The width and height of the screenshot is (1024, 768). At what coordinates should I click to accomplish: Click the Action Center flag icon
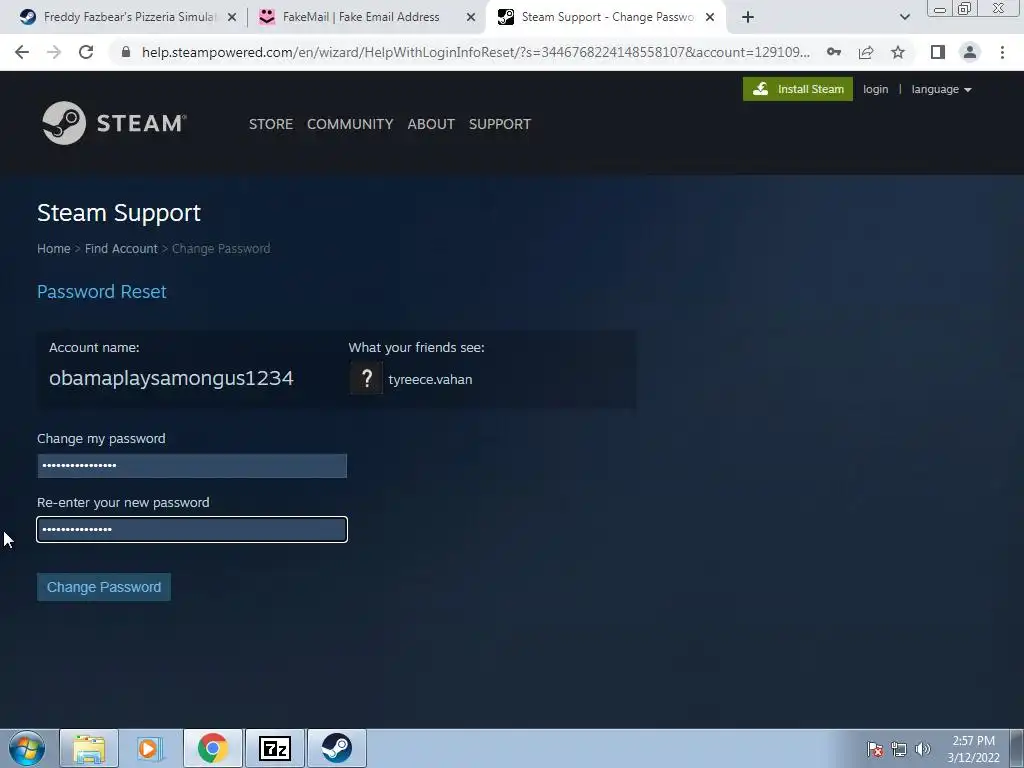tap(874, 749)
